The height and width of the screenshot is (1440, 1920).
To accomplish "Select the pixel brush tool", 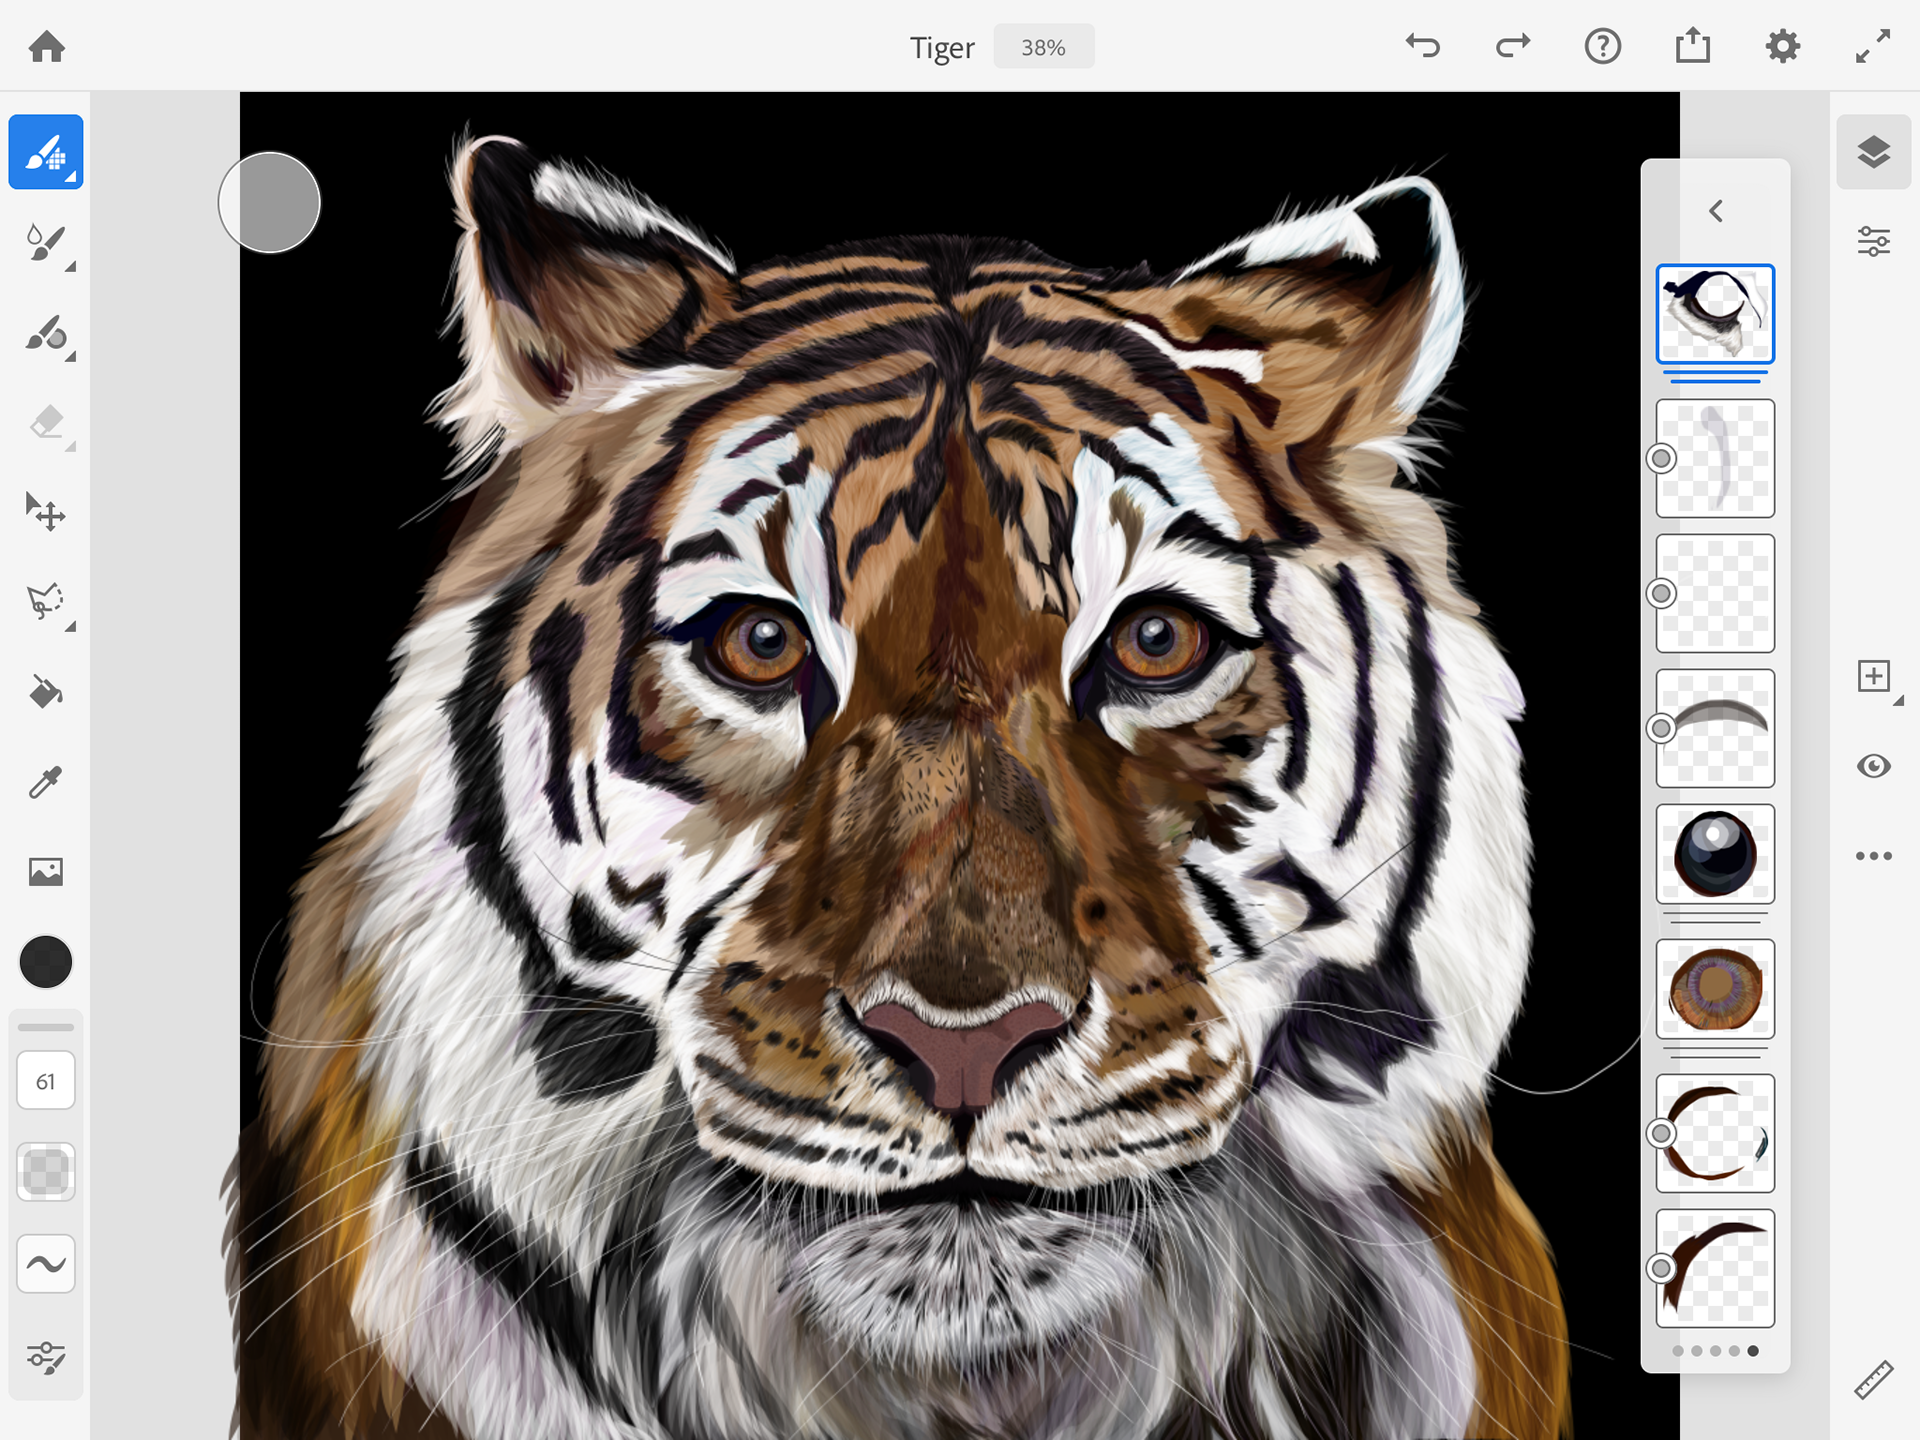I will tap(46, 152).
